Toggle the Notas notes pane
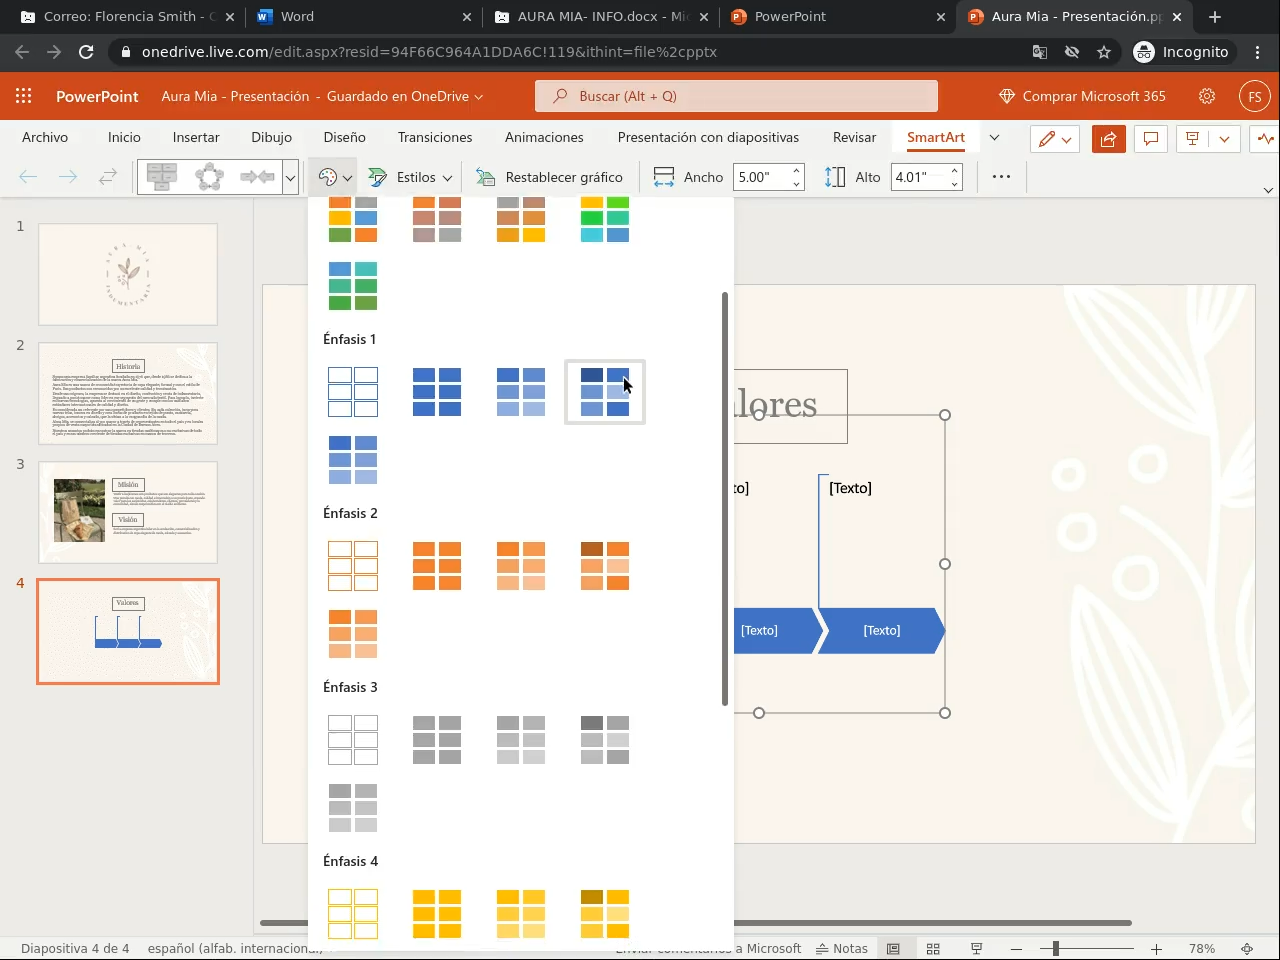 842,948
